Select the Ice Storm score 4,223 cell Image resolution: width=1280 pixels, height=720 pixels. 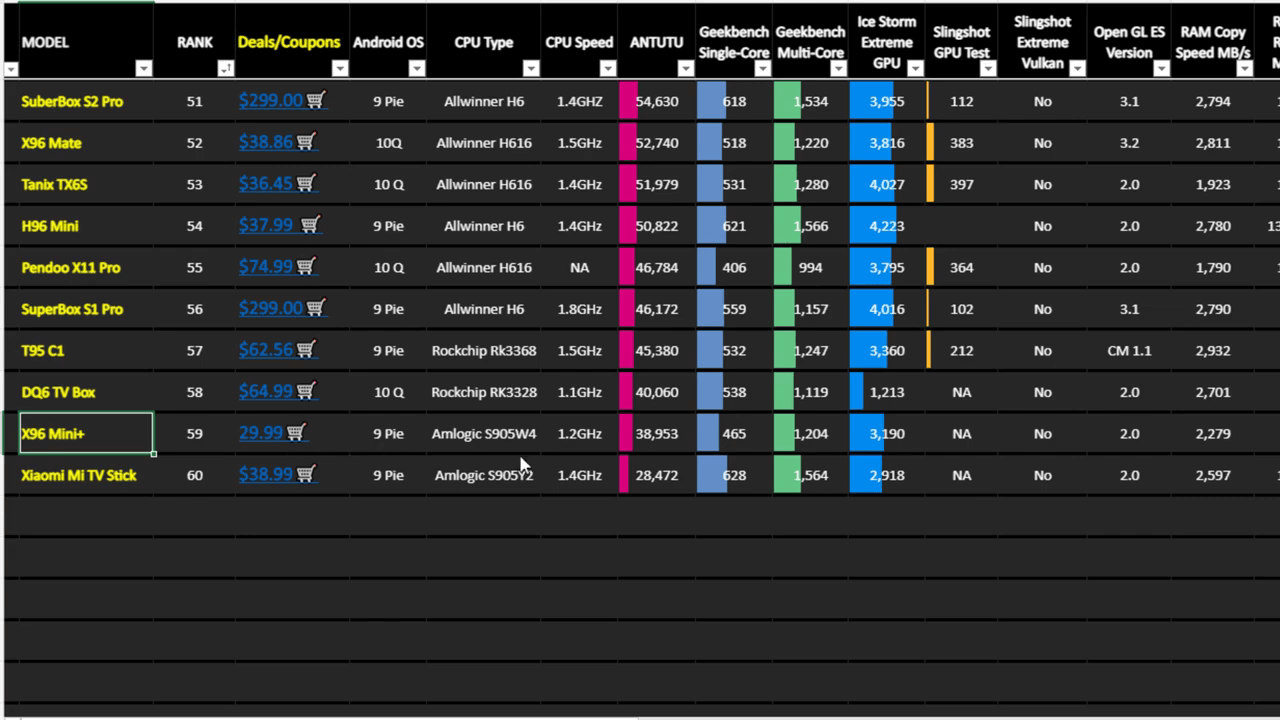887,226
